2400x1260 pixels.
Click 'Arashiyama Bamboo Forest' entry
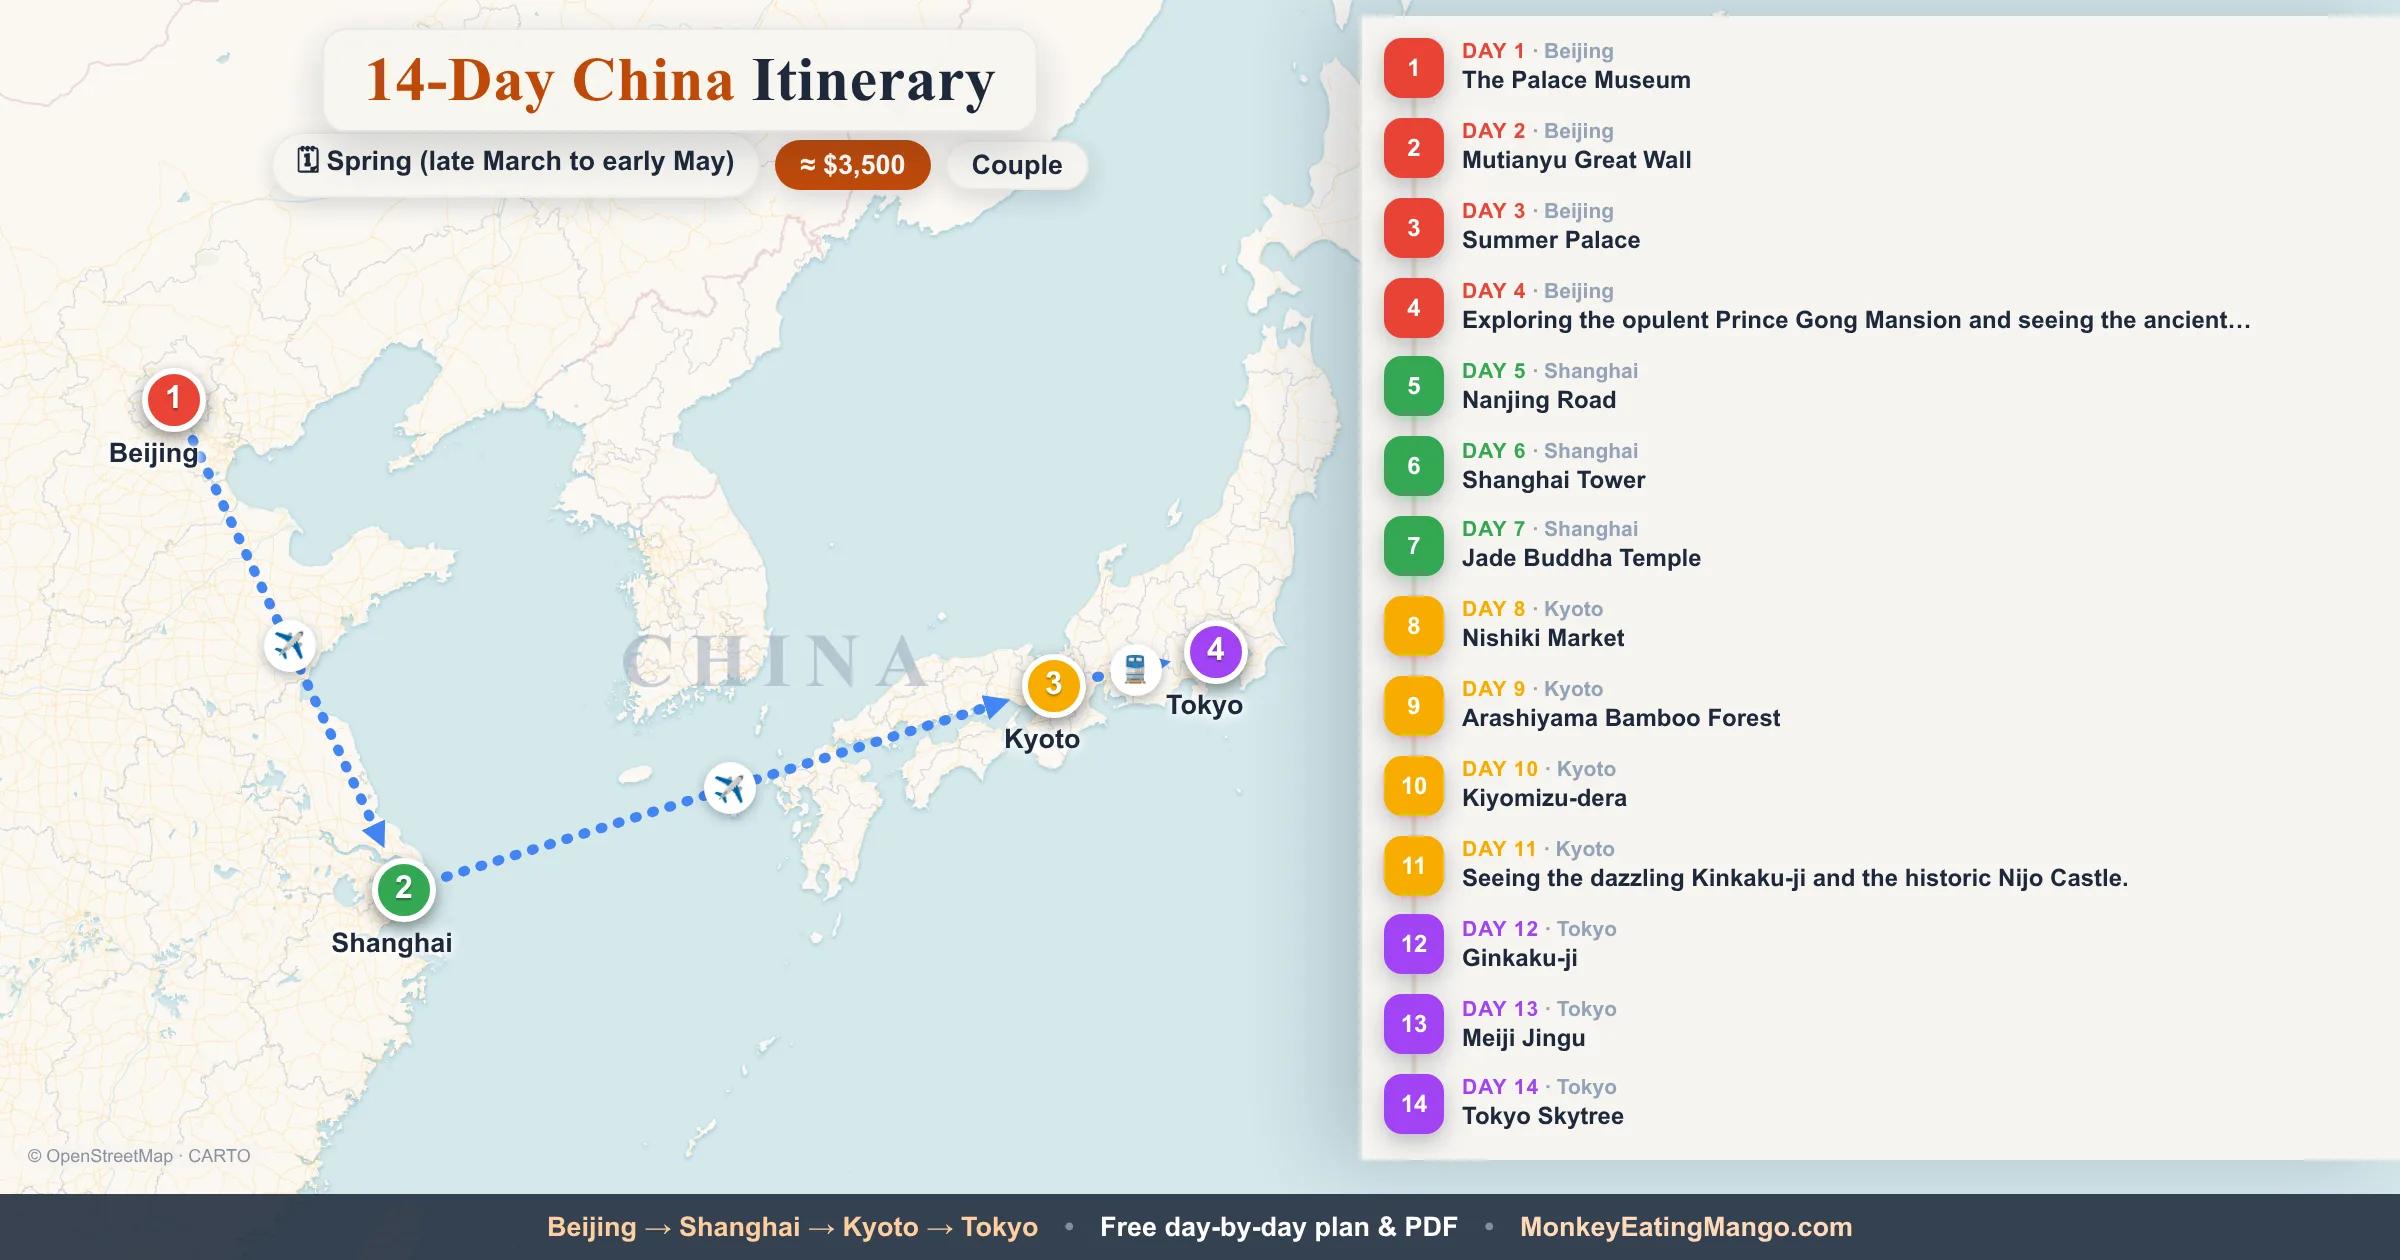click(1621, 718)
